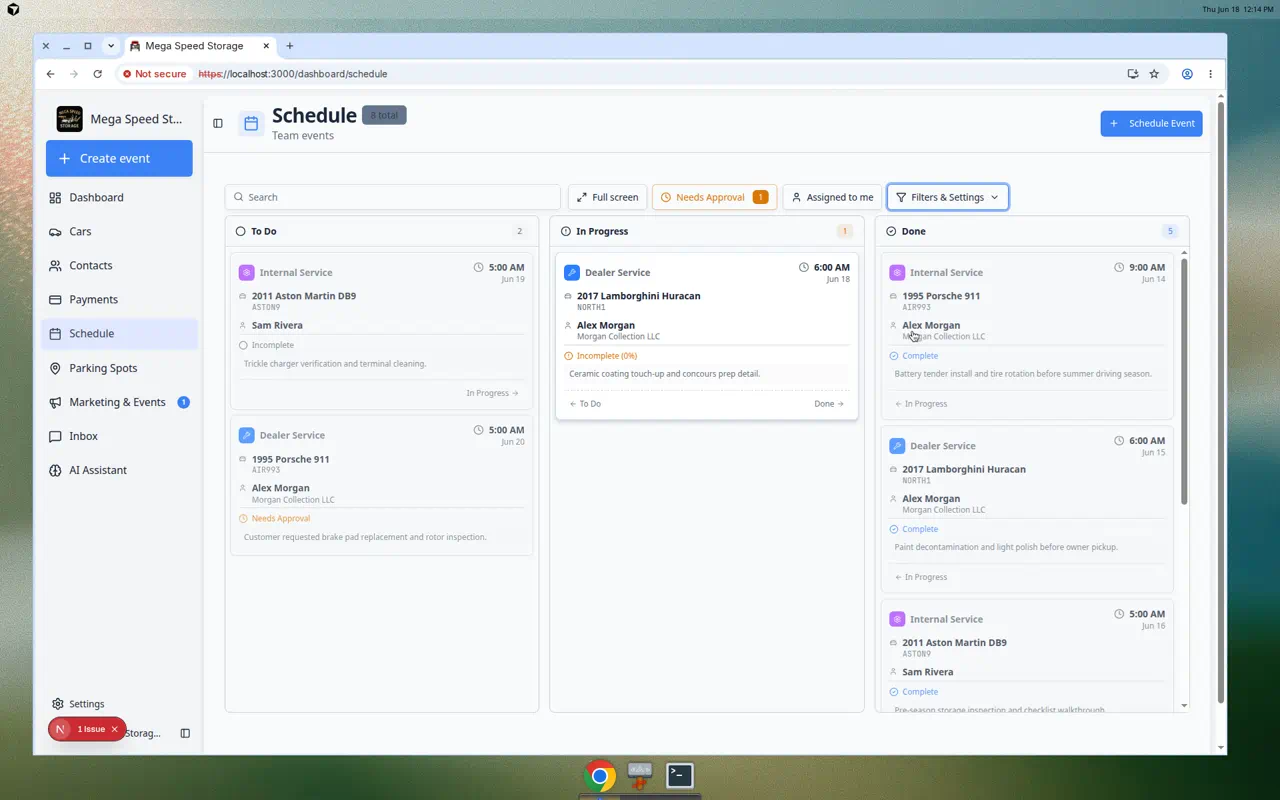Open Terminal from the dock
Viewport: 1280px width, 800px height.
[x=680, y=775]
